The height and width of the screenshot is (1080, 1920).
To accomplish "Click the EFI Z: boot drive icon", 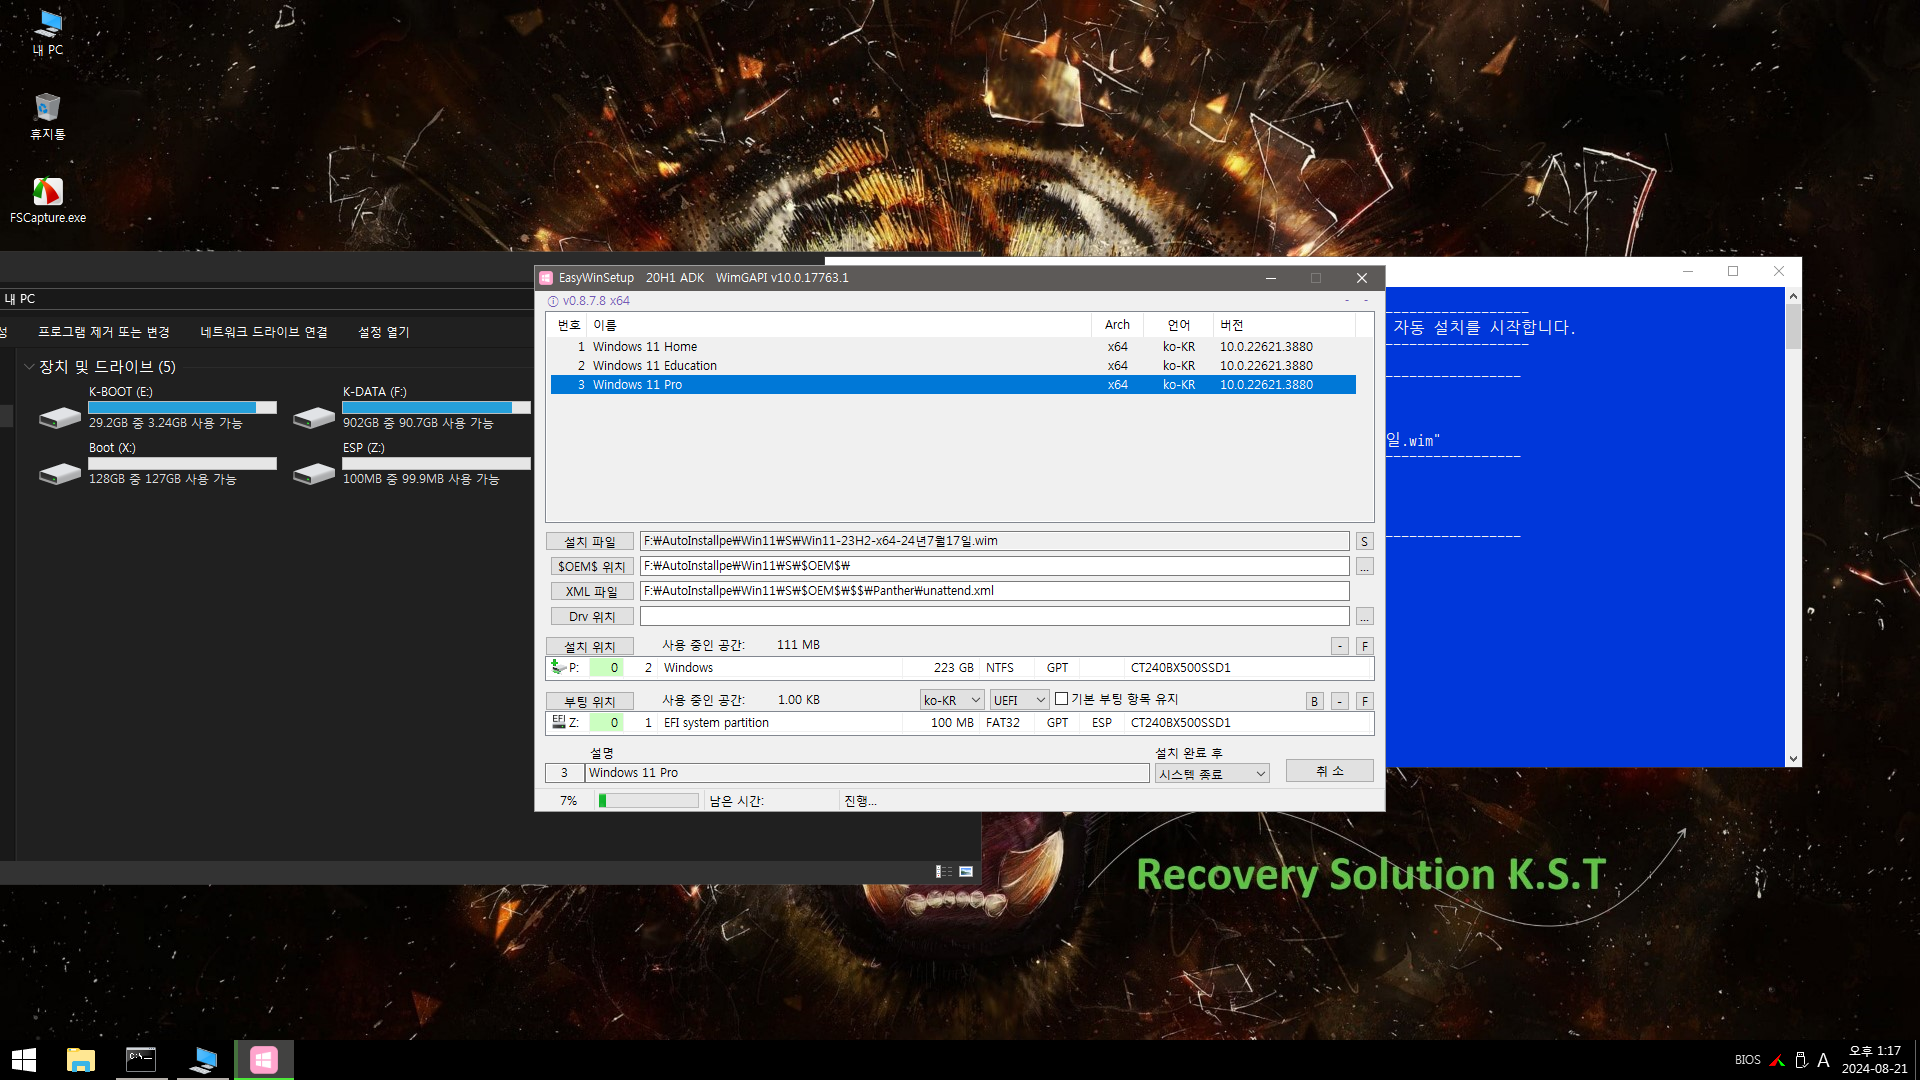I will 558,722.
